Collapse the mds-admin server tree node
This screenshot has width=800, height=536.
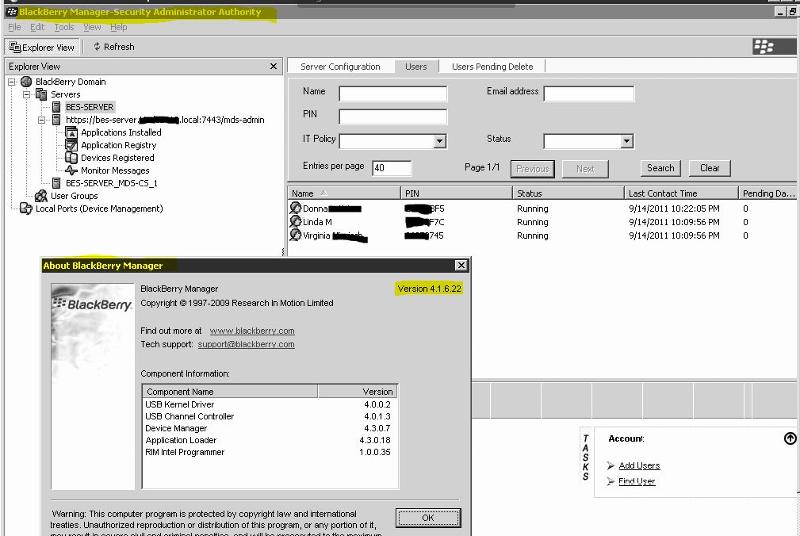[42, 120]
